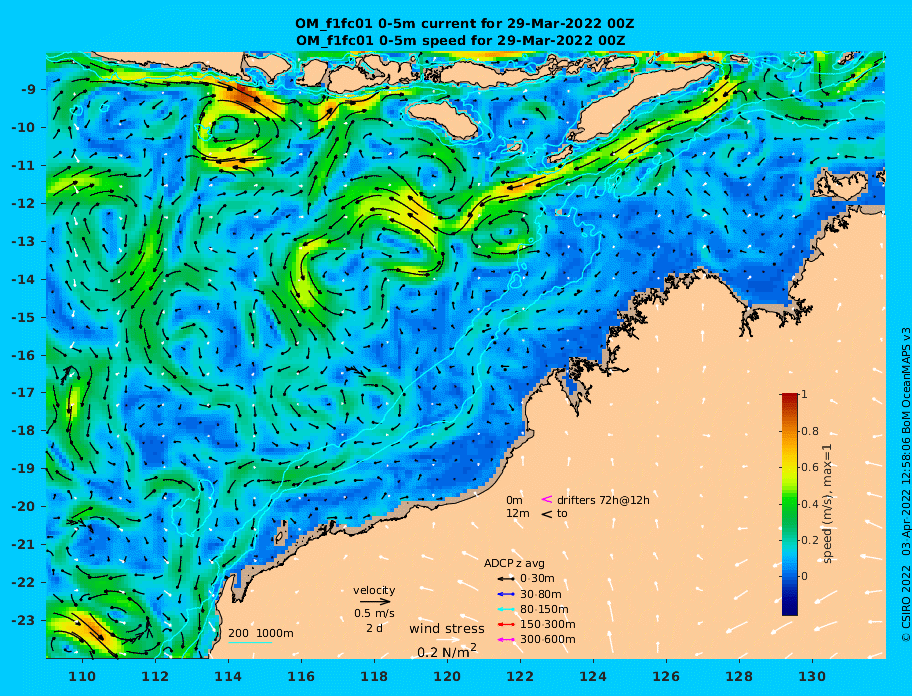Click the 'speed (m/s), max=1' colorbar label
Screen dimensions: 912x696
[x=827, y=503]
